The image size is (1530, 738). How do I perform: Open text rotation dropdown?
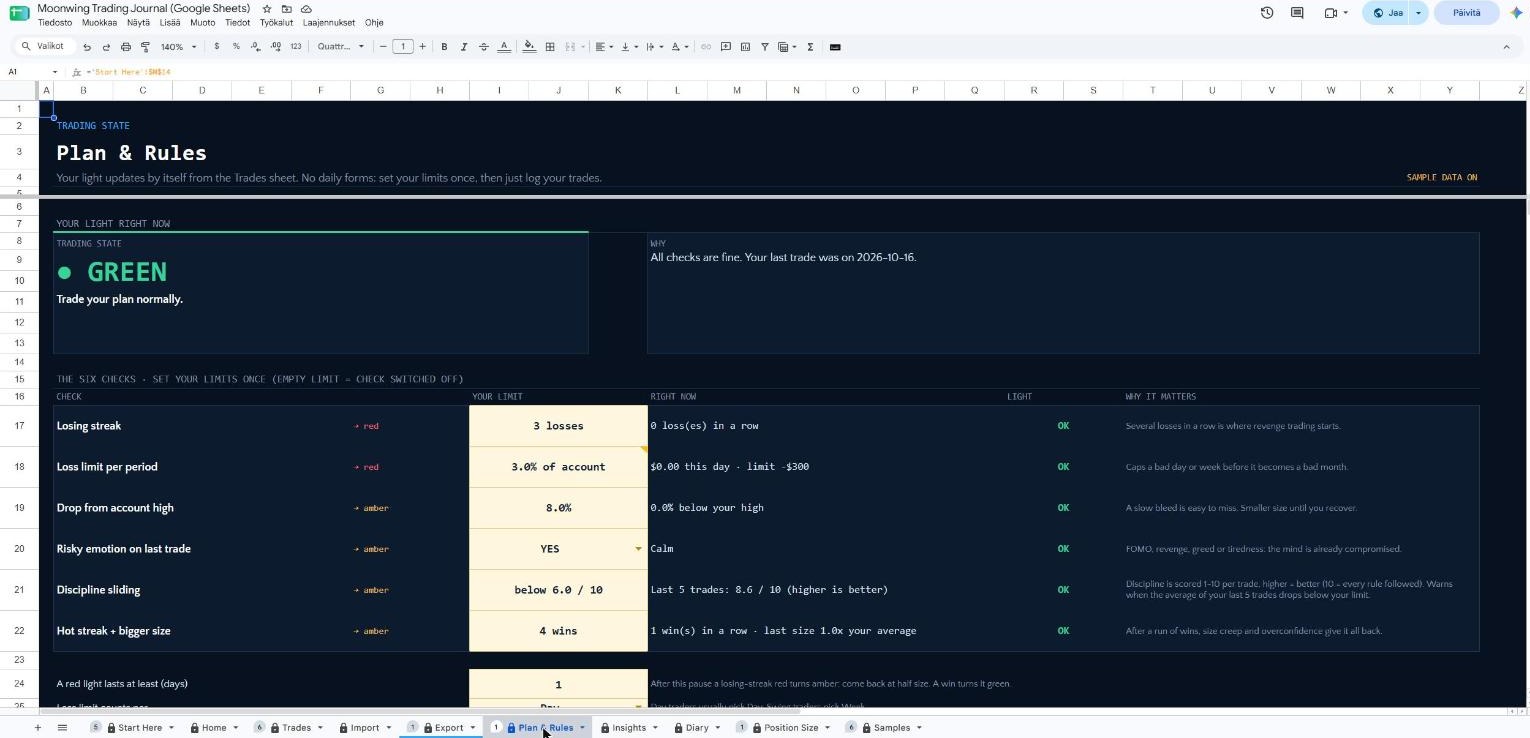coord(679,47)
